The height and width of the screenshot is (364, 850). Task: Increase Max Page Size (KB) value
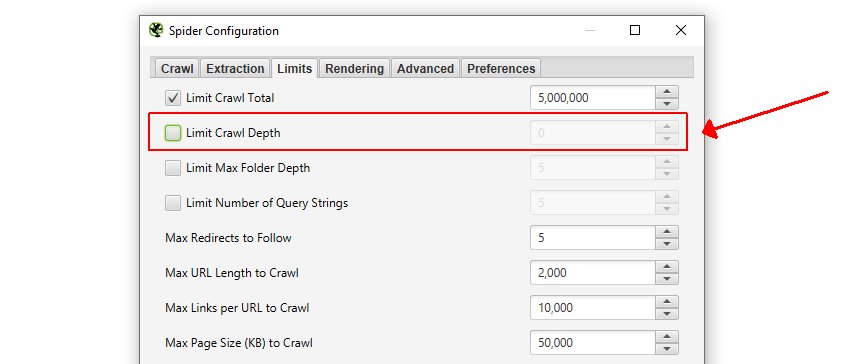tap(667, 337)
